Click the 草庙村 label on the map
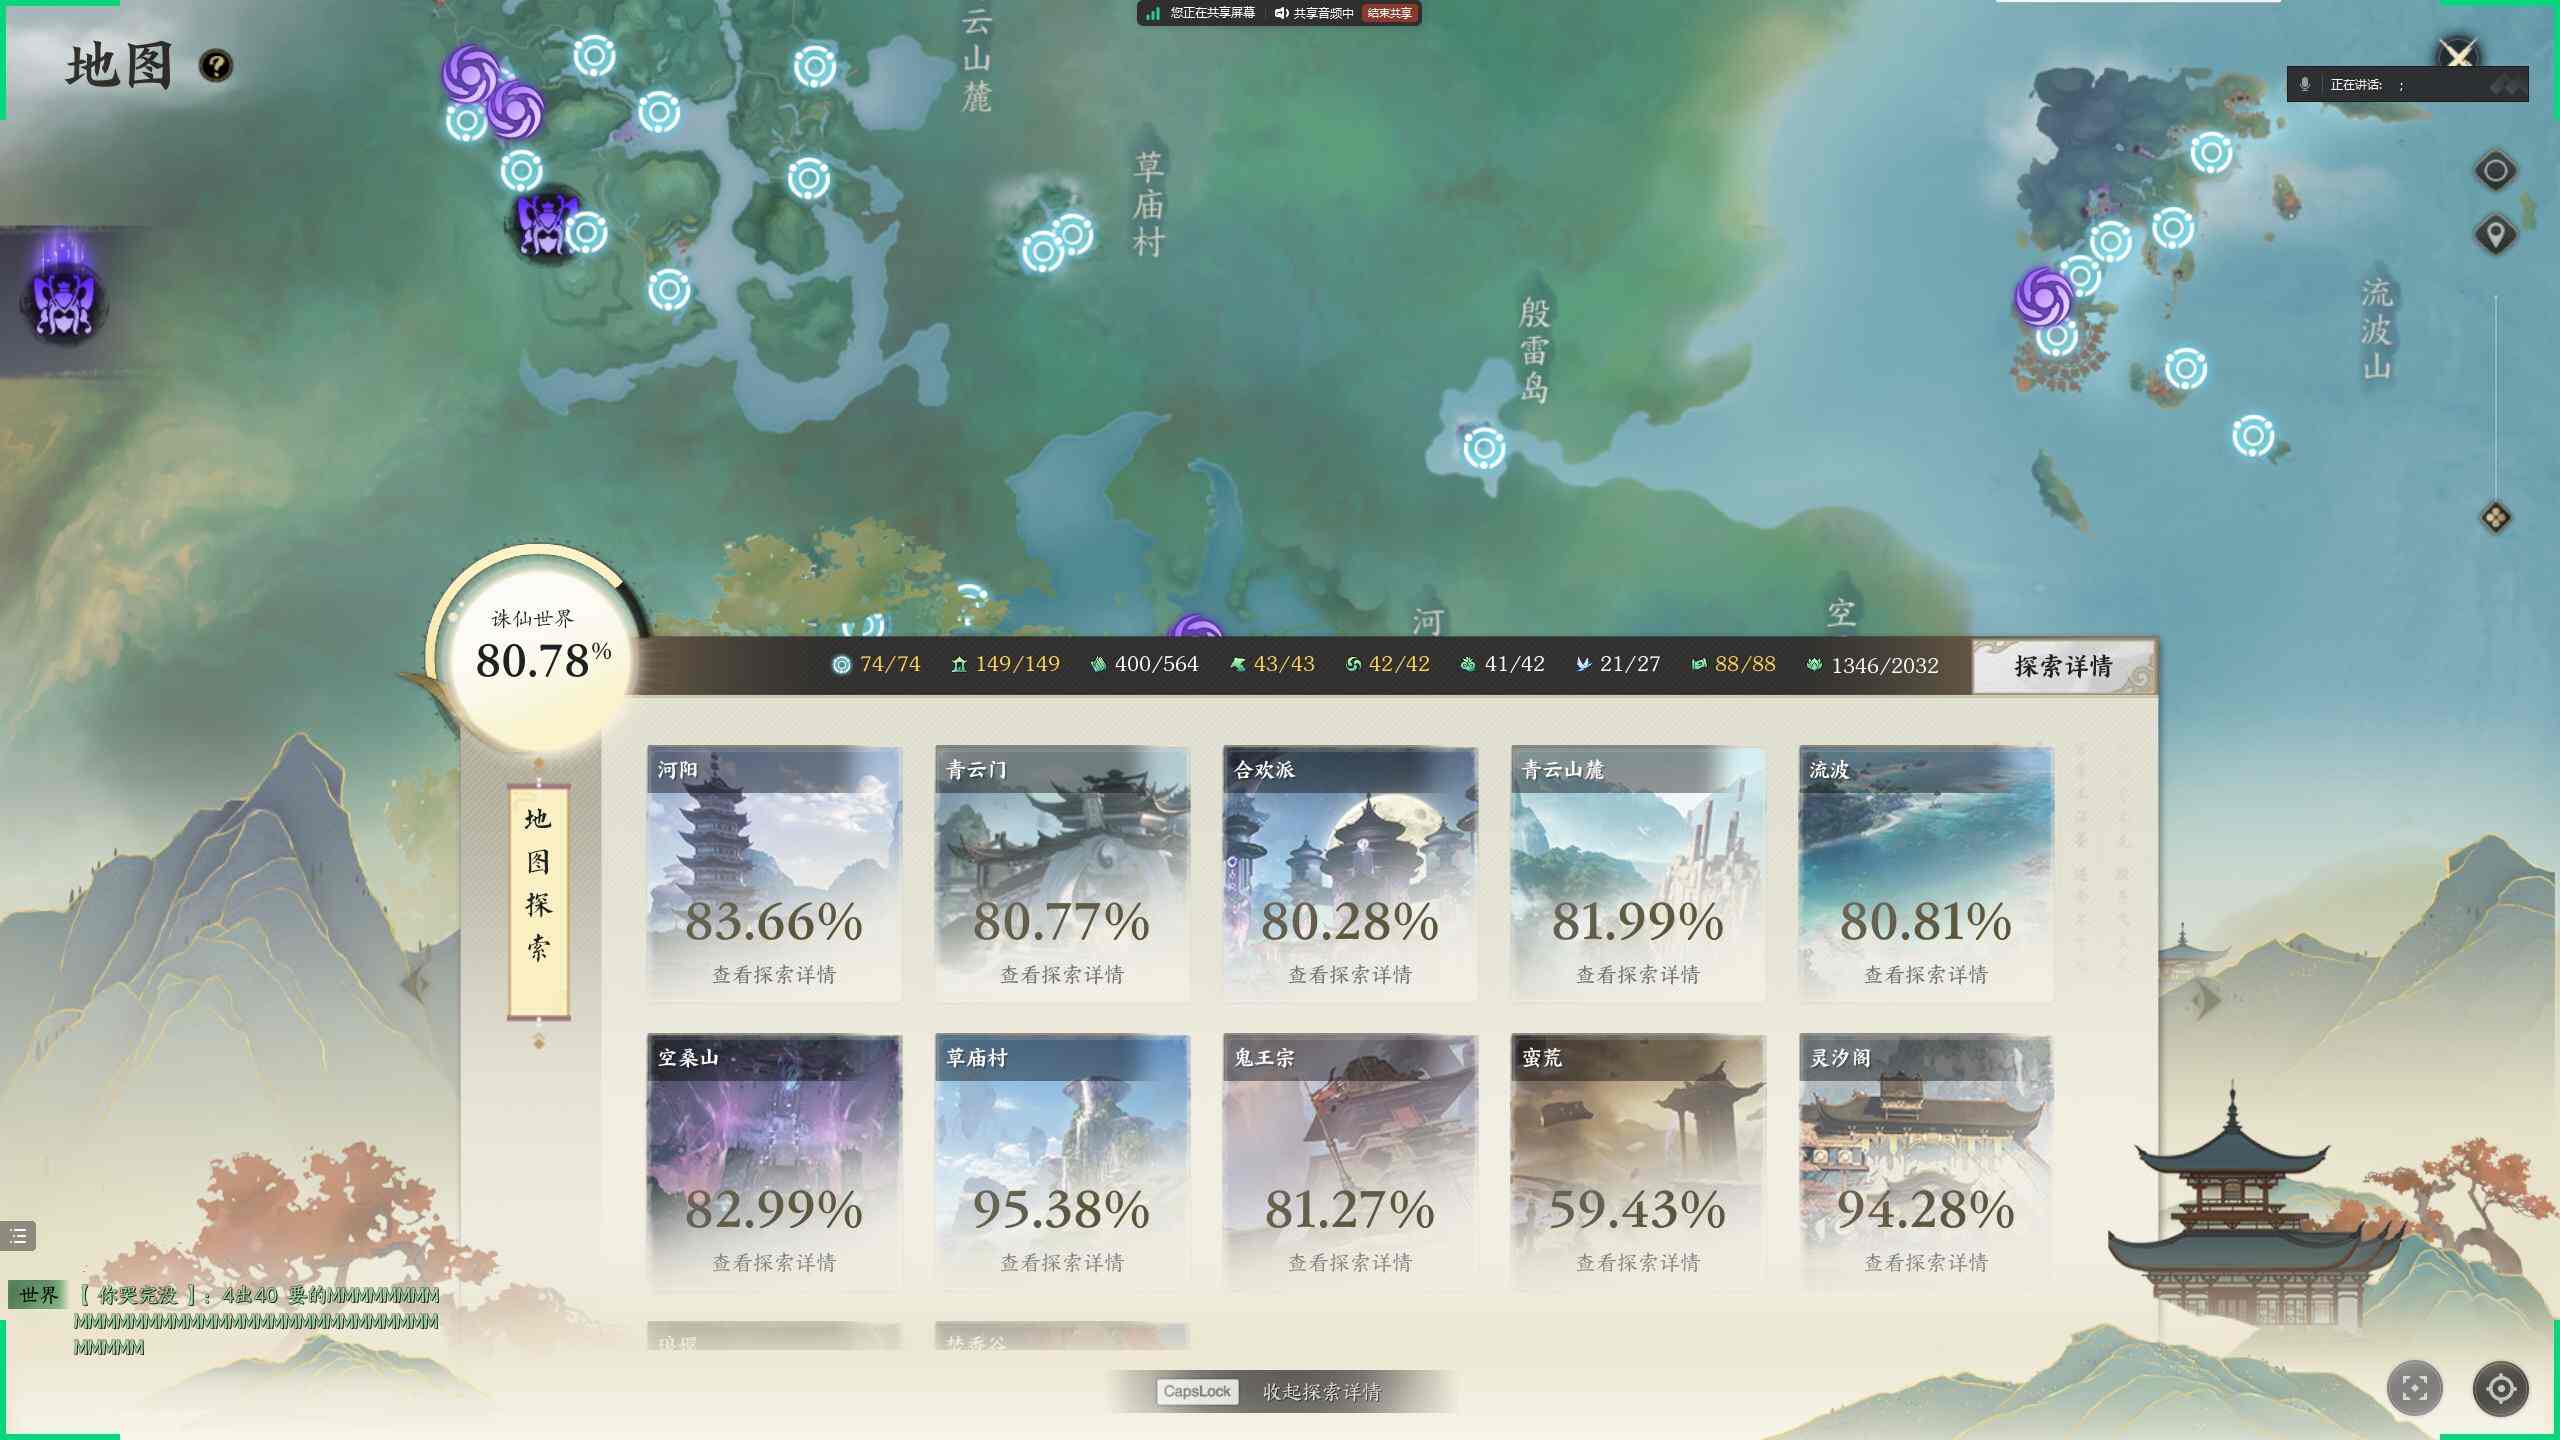 [x=1148, y=204]
